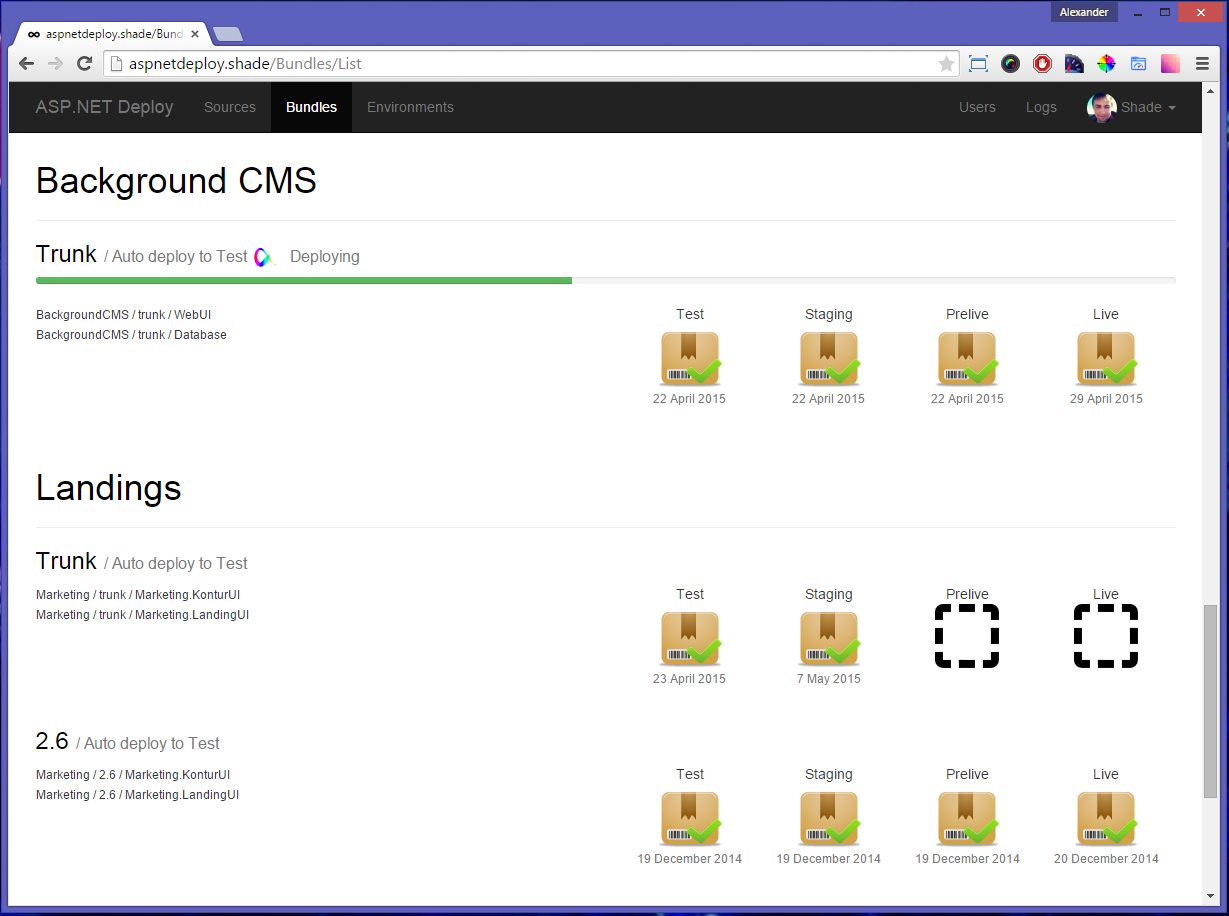Click the "29 April 2015" date
The height and width of the screenshot is (916, 1229).
[1106, 399]
